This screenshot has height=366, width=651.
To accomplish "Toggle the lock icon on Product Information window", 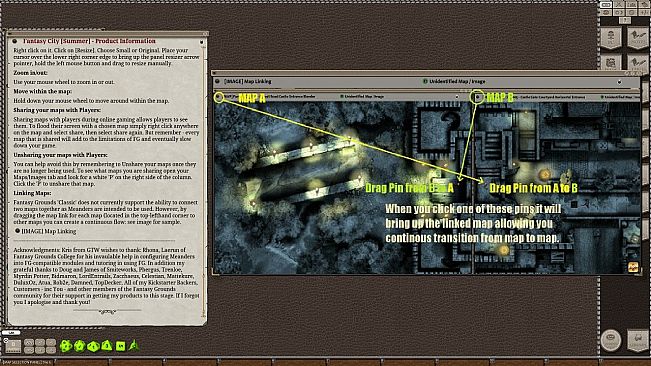I will coord(202,42).
